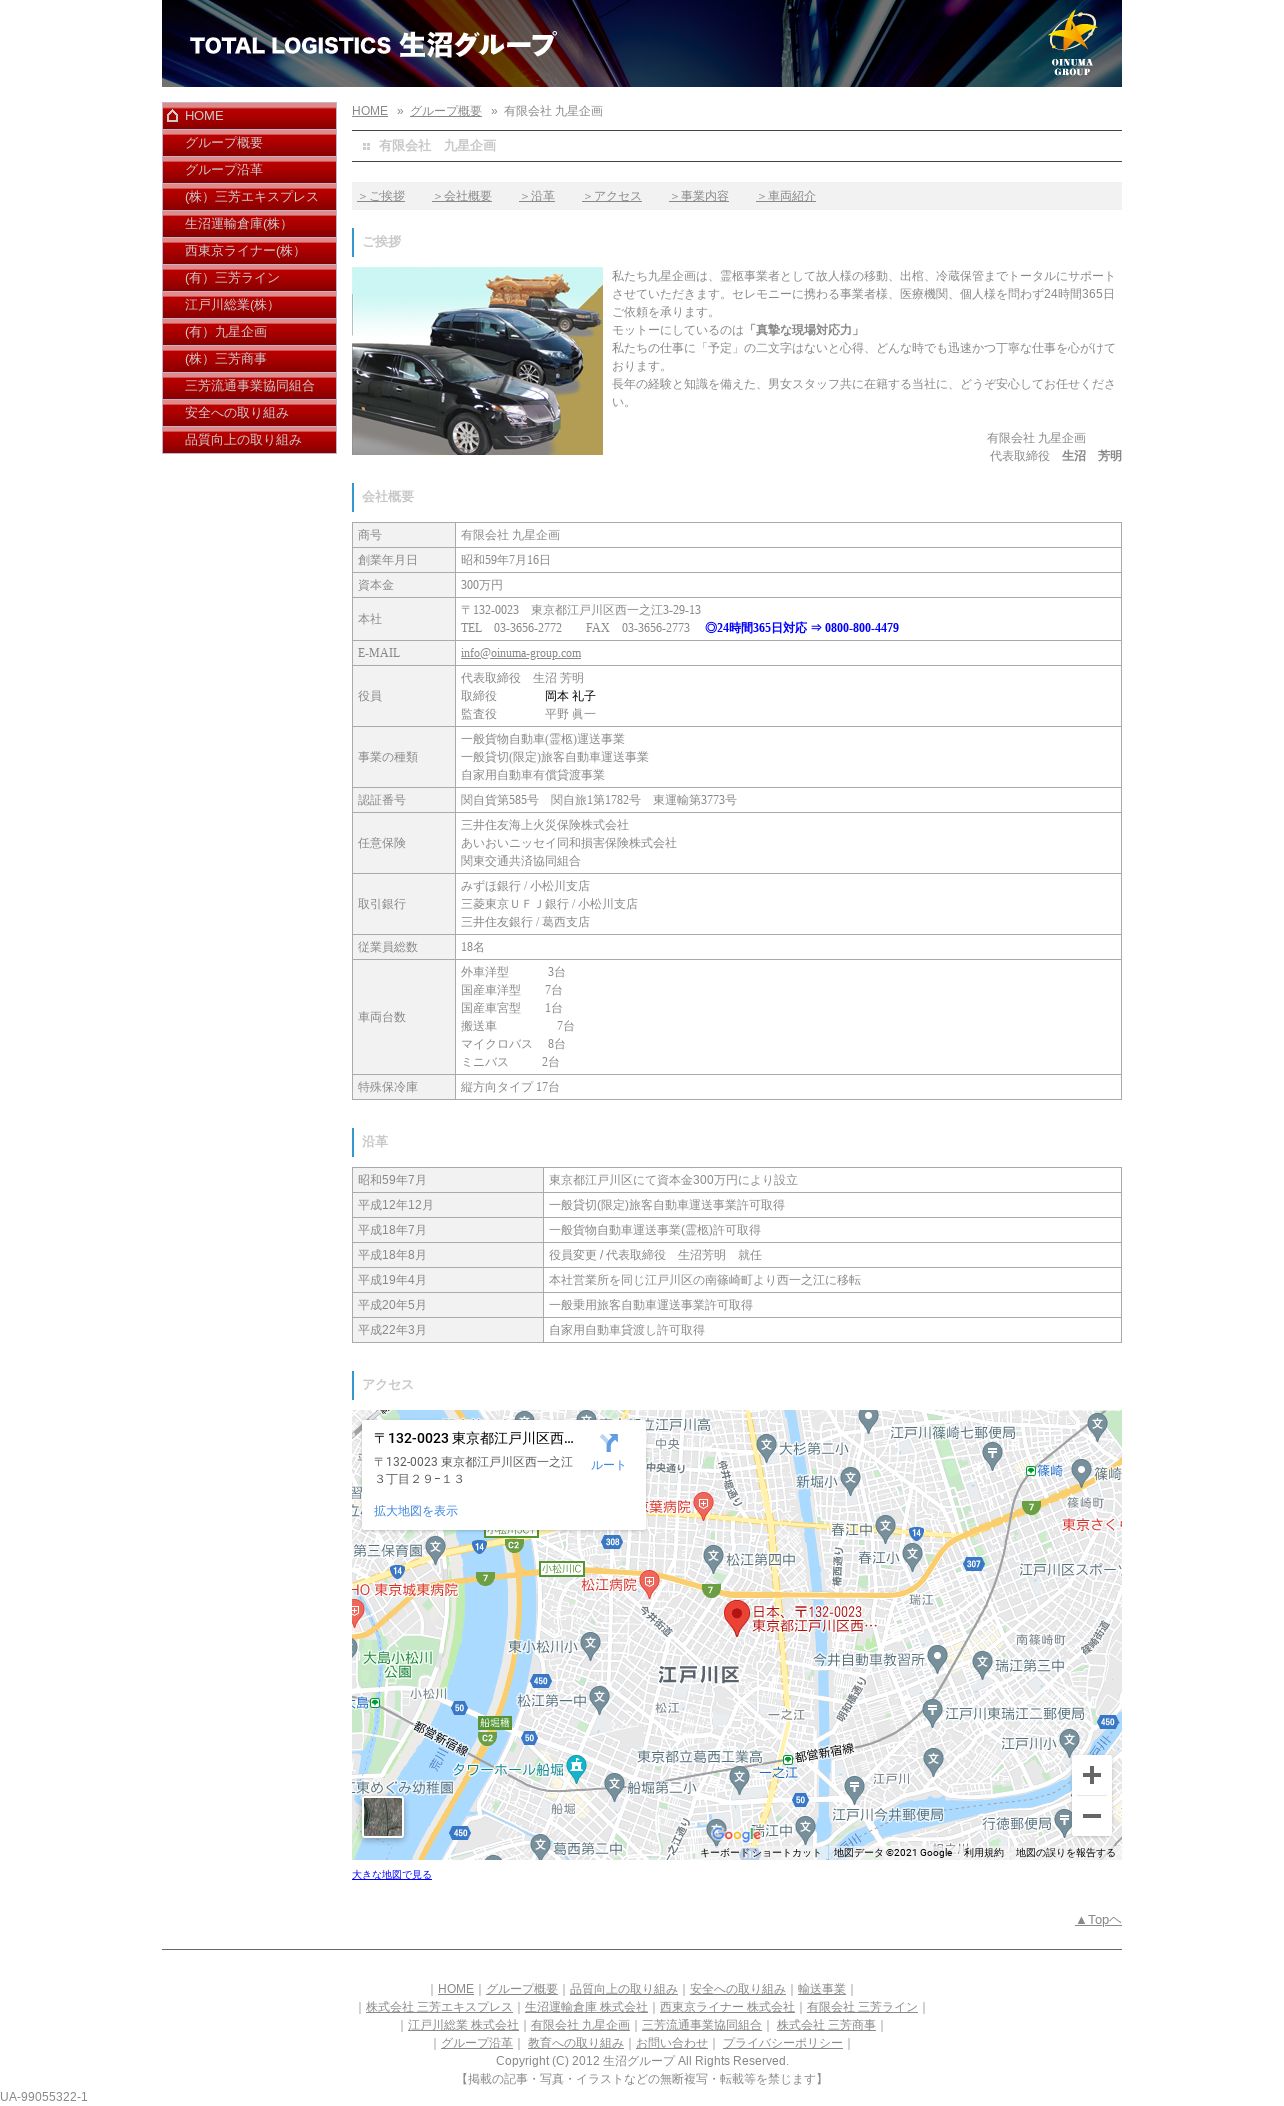Click footer HOME link
1284x2106 pixels.
[x=456, y=1989]
